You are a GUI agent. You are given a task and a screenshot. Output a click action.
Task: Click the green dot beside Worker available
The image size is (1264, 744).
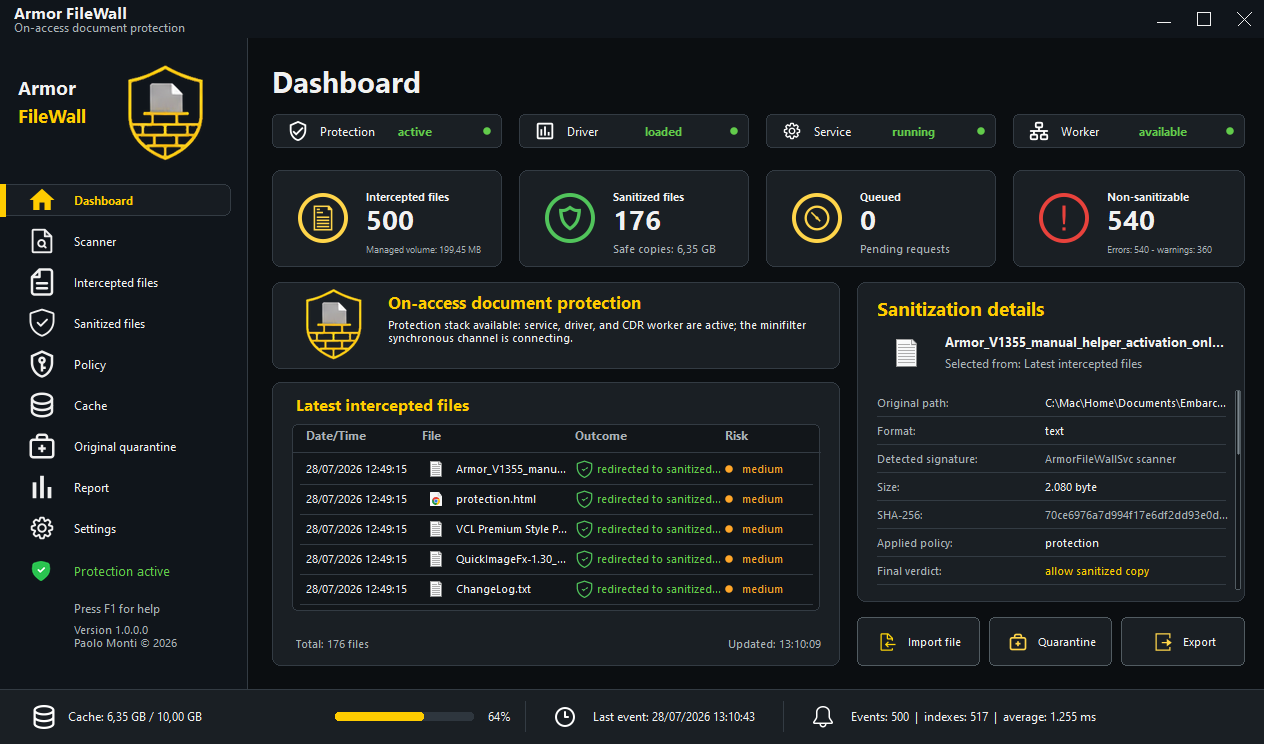pos(1228,131)
